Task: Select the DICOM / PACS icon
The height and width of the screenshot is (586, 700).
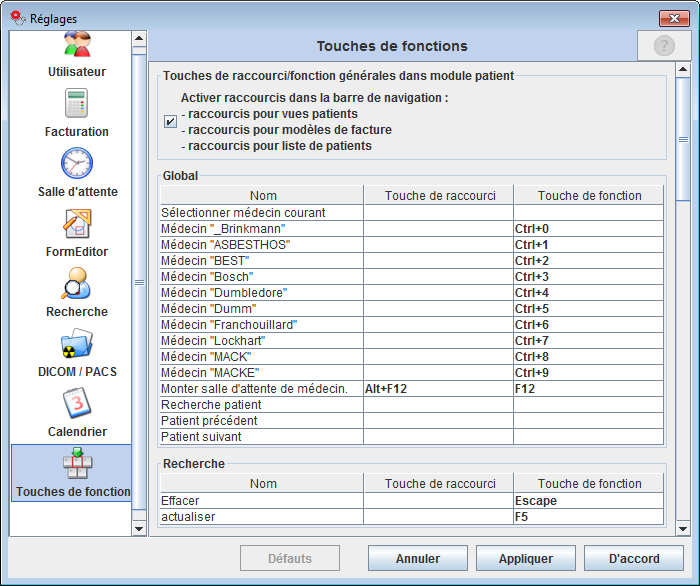Action: pos(77,344)
